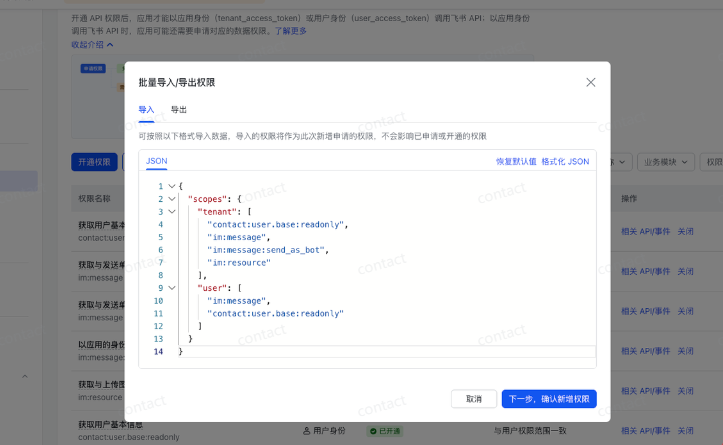The height and width of the screenshot is (445, 723).
Task: Click the 取消 button
Action: point(474,399)
